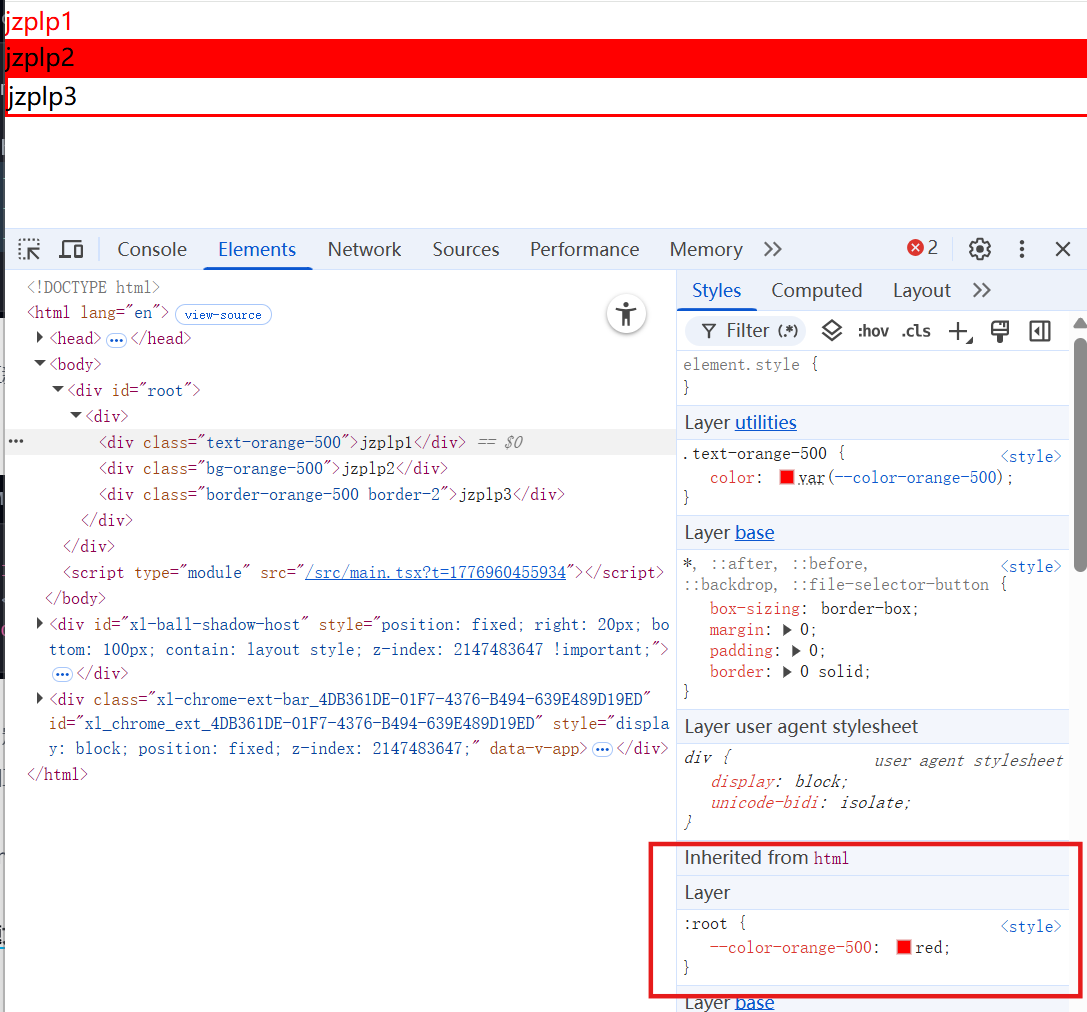Screen dimensions: 1087x1012
Task: Select the bg-orange-500 div node
Action: pos(273,468)
